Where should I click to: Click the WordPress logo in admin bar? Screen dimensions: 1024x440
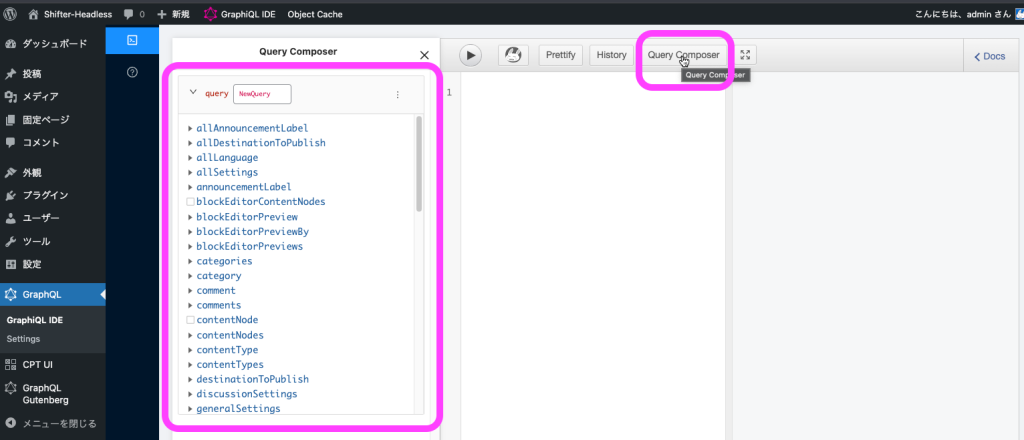pyautogui.click(x=10, y=14)
